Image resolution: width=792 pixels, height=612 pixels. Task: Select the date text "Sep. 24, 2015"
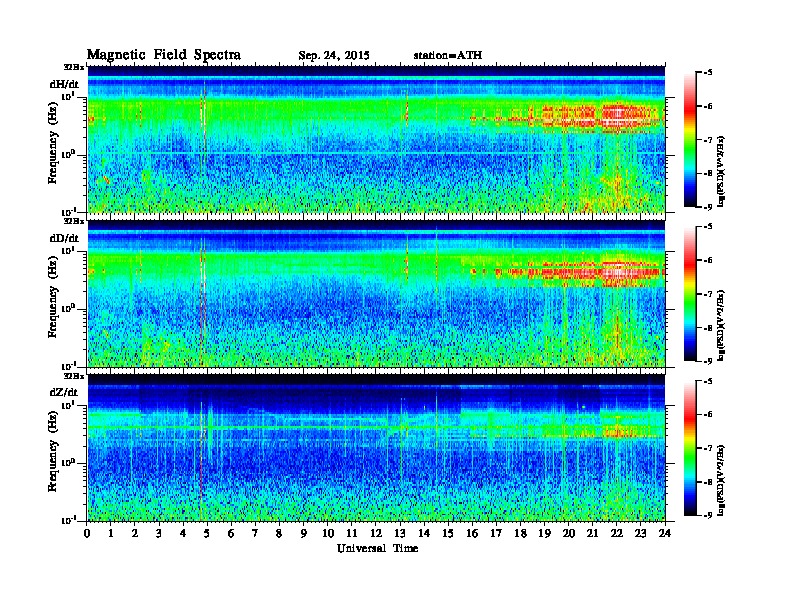click(x=334, y=56)
